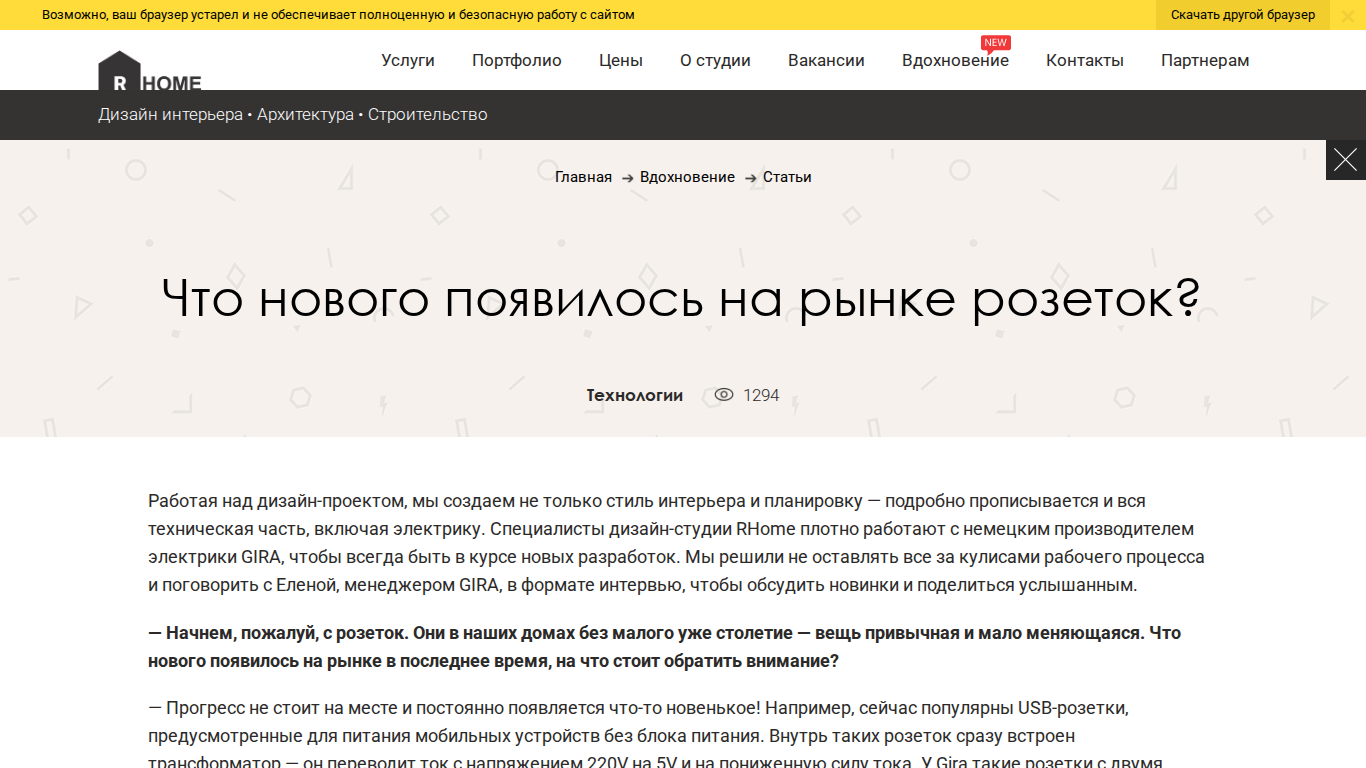Open the О студии menu item
1366x768 pixels.
[x=715, y=60]
